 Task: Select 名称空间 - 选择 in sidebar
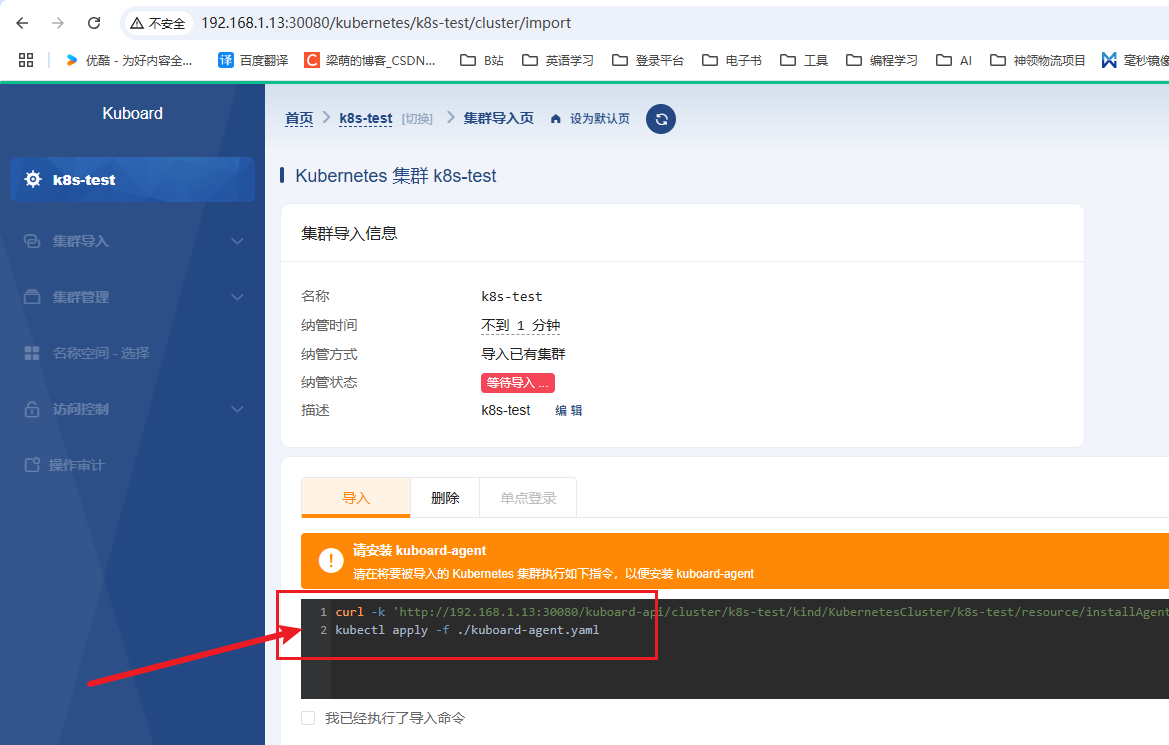coord(101,353)
